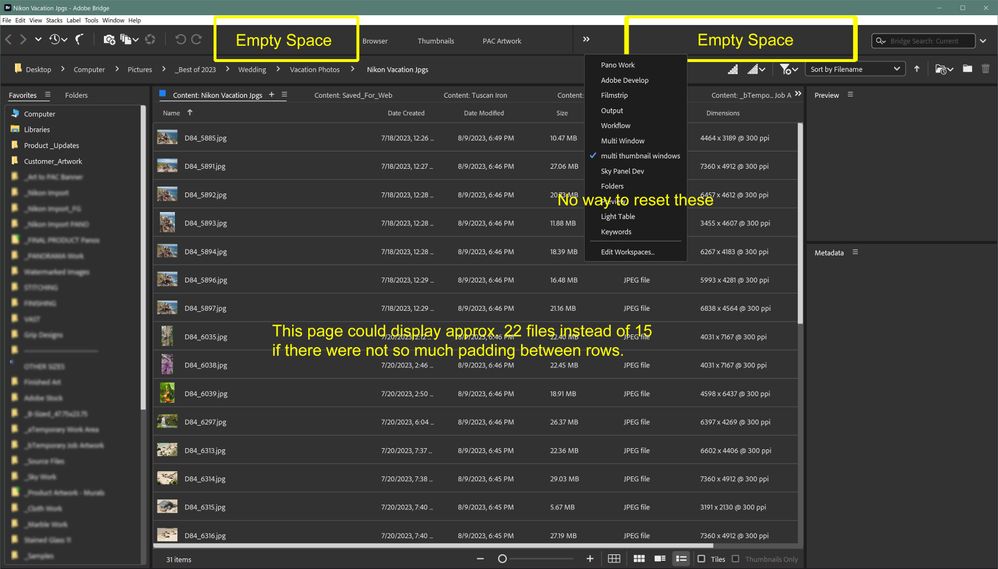Viewport: 998px width, 569px height.
Task: Open navigation history dropdown arrow
Action: [38, 39]
